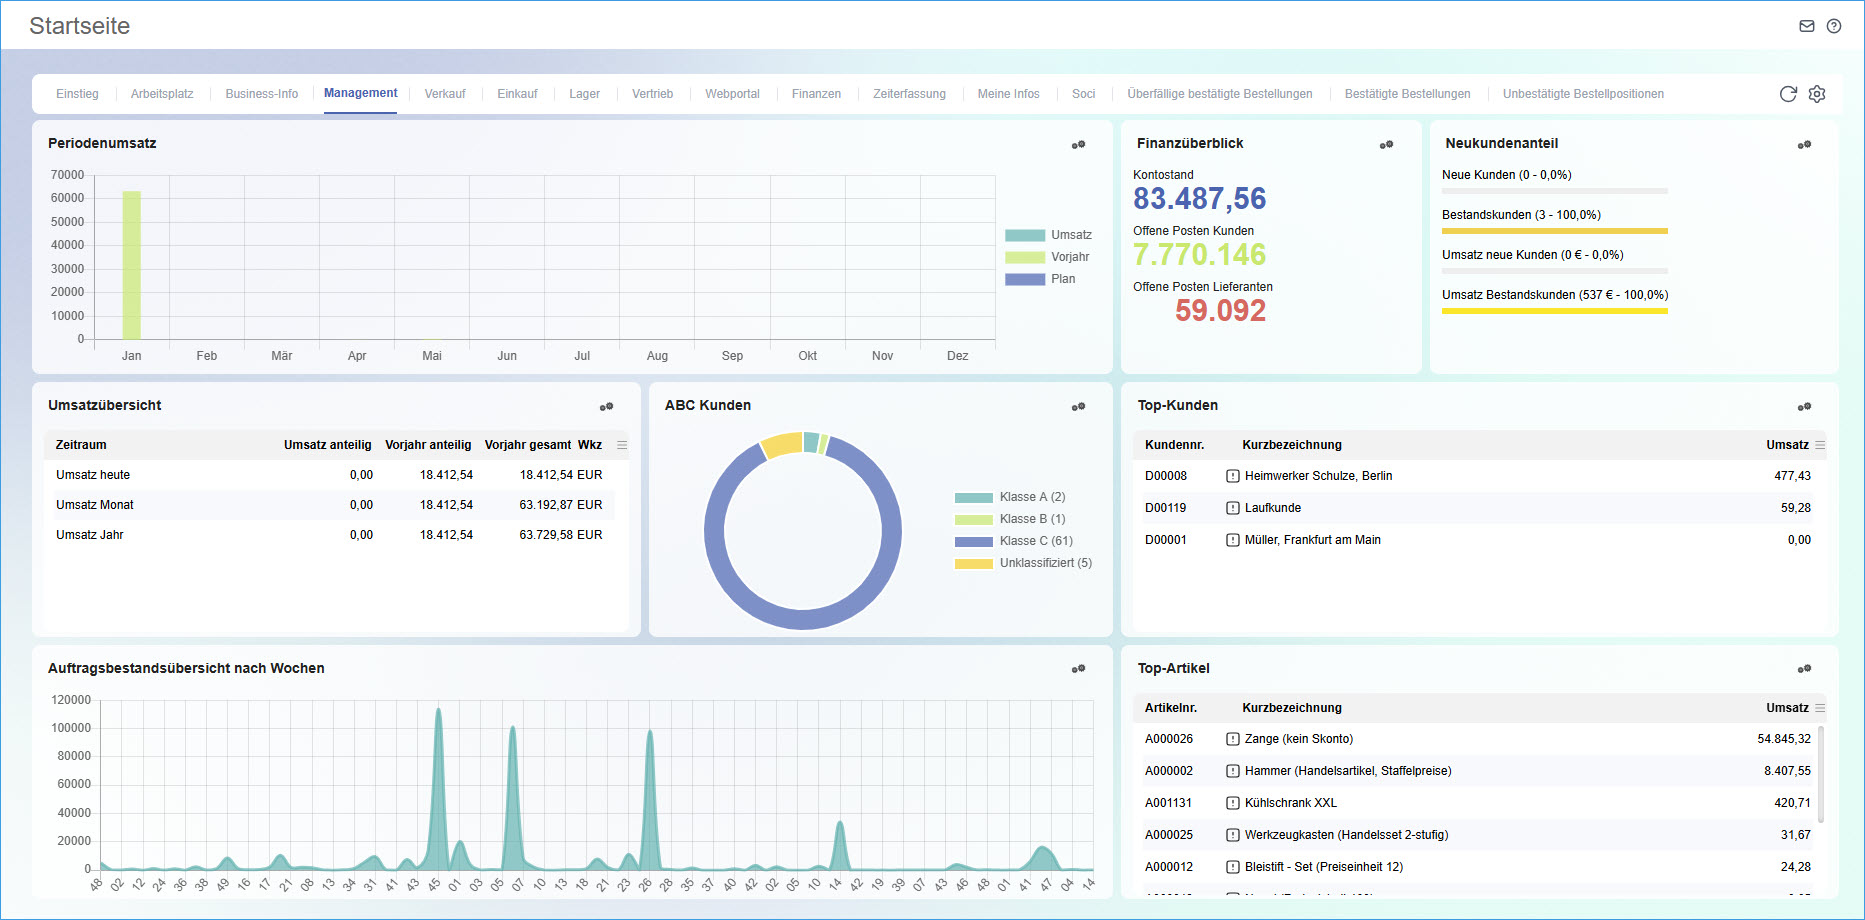Viewport: 1865px width, 920px height.
Task: Toggle Vorjahr series in chart legend
Action: click(x=1069, y=257)
